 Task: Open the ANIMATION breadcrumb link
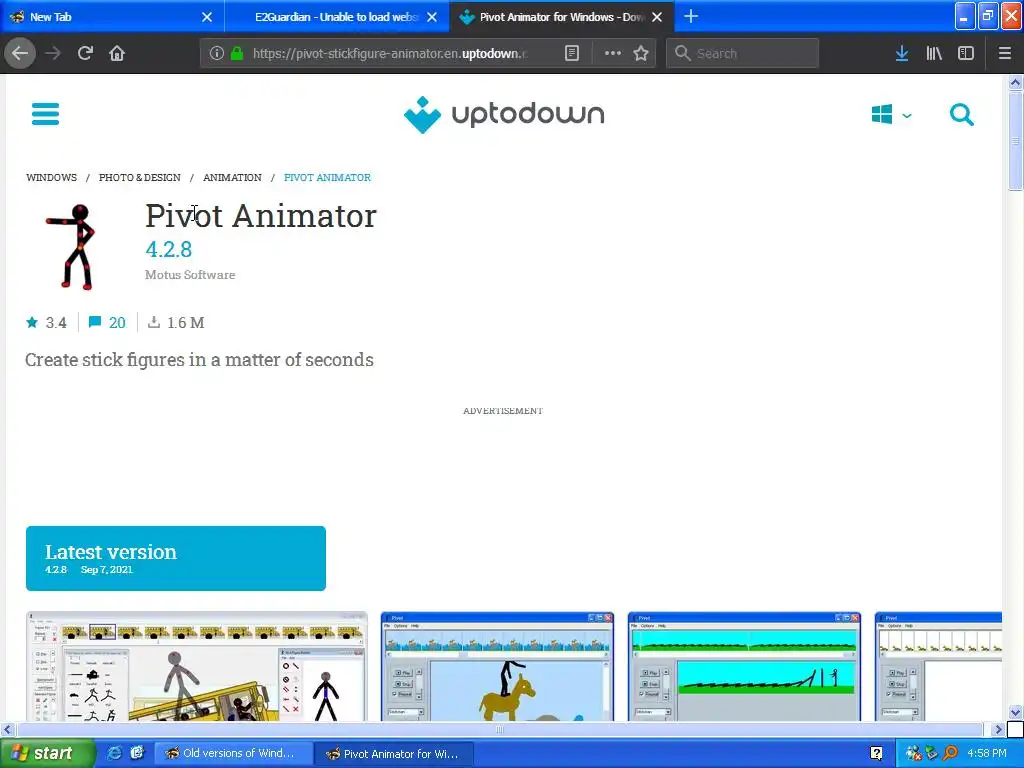[232, 178]
